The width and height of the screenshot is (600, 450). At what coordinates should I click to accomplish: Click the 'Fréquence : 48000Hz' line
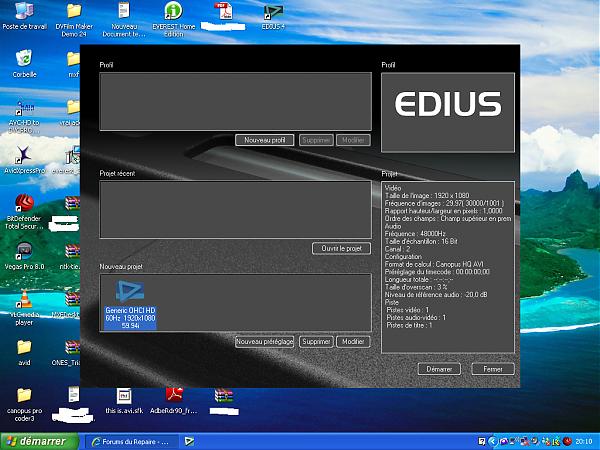(415, 234)
